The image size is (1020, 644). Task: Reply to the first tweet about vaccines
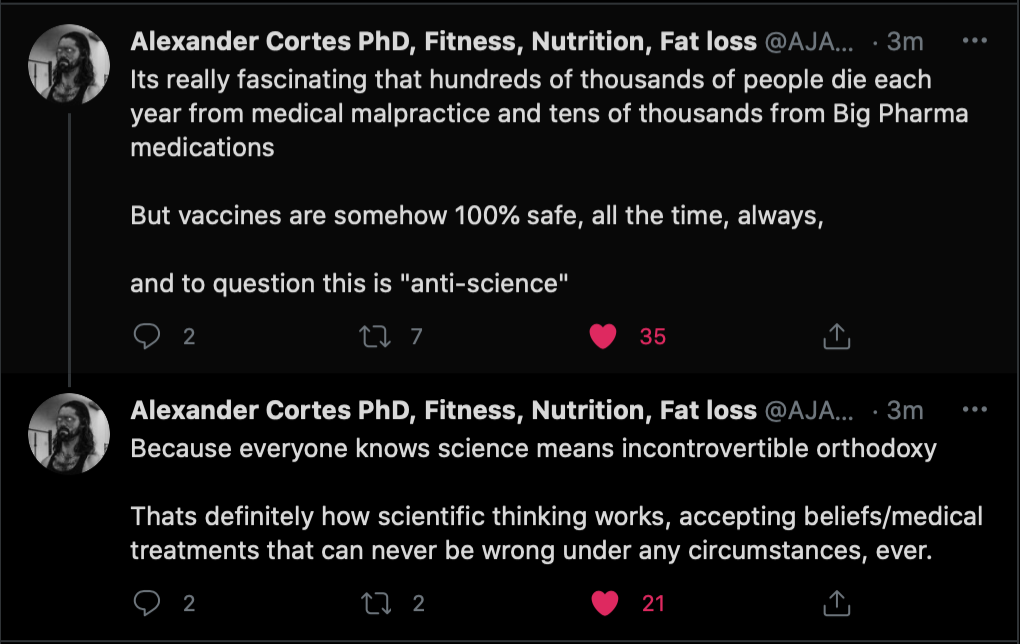pos(147,337)
